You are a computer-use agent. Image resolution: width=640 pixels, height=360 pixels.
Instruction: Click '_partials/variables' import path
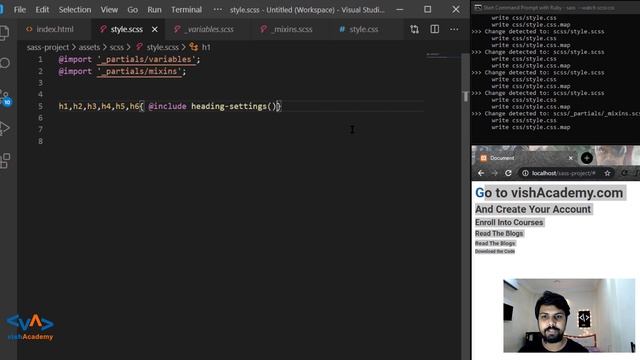point(147,60)
